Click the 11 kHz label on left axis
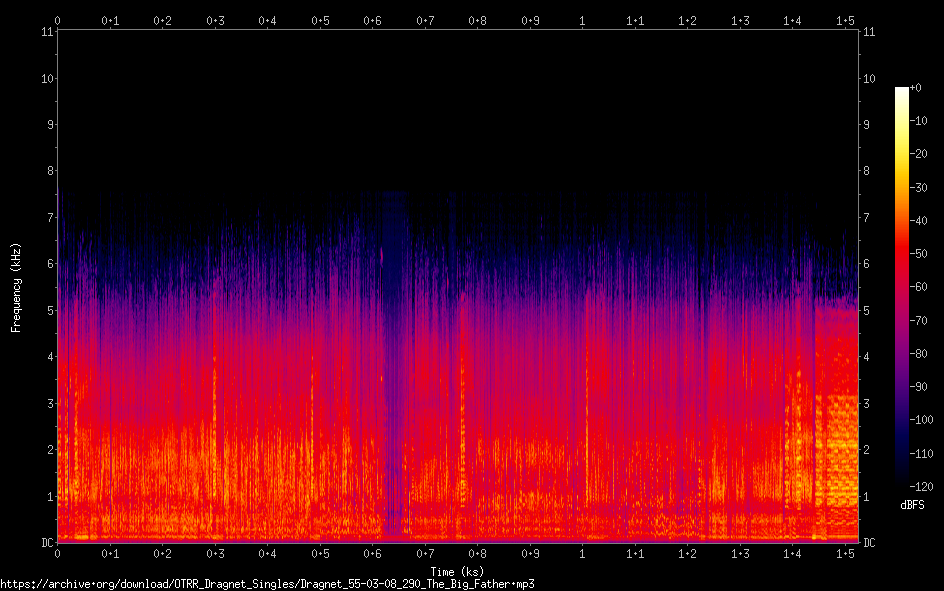Viewport: 944px width, 591px height. [46, 32]
